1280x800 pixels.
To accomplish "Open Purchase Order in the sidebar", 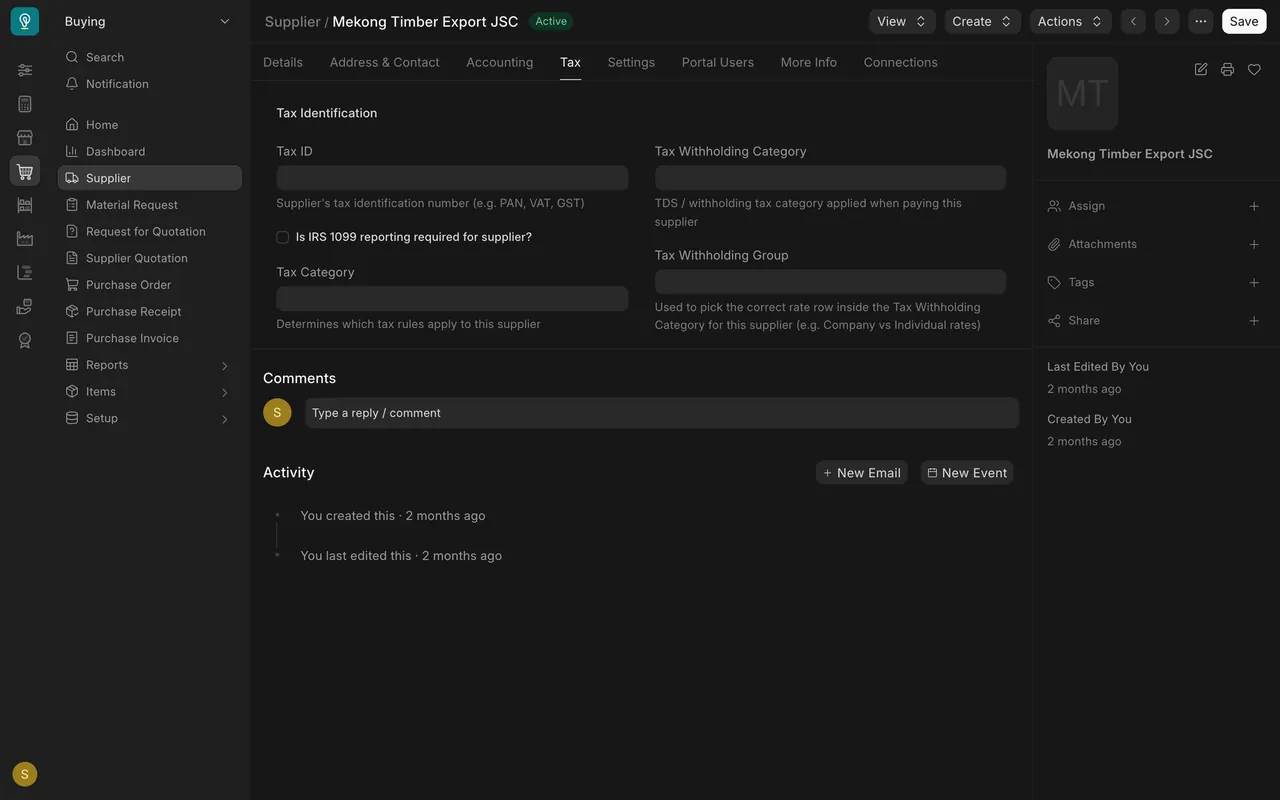I will click(x=149, y=285).
